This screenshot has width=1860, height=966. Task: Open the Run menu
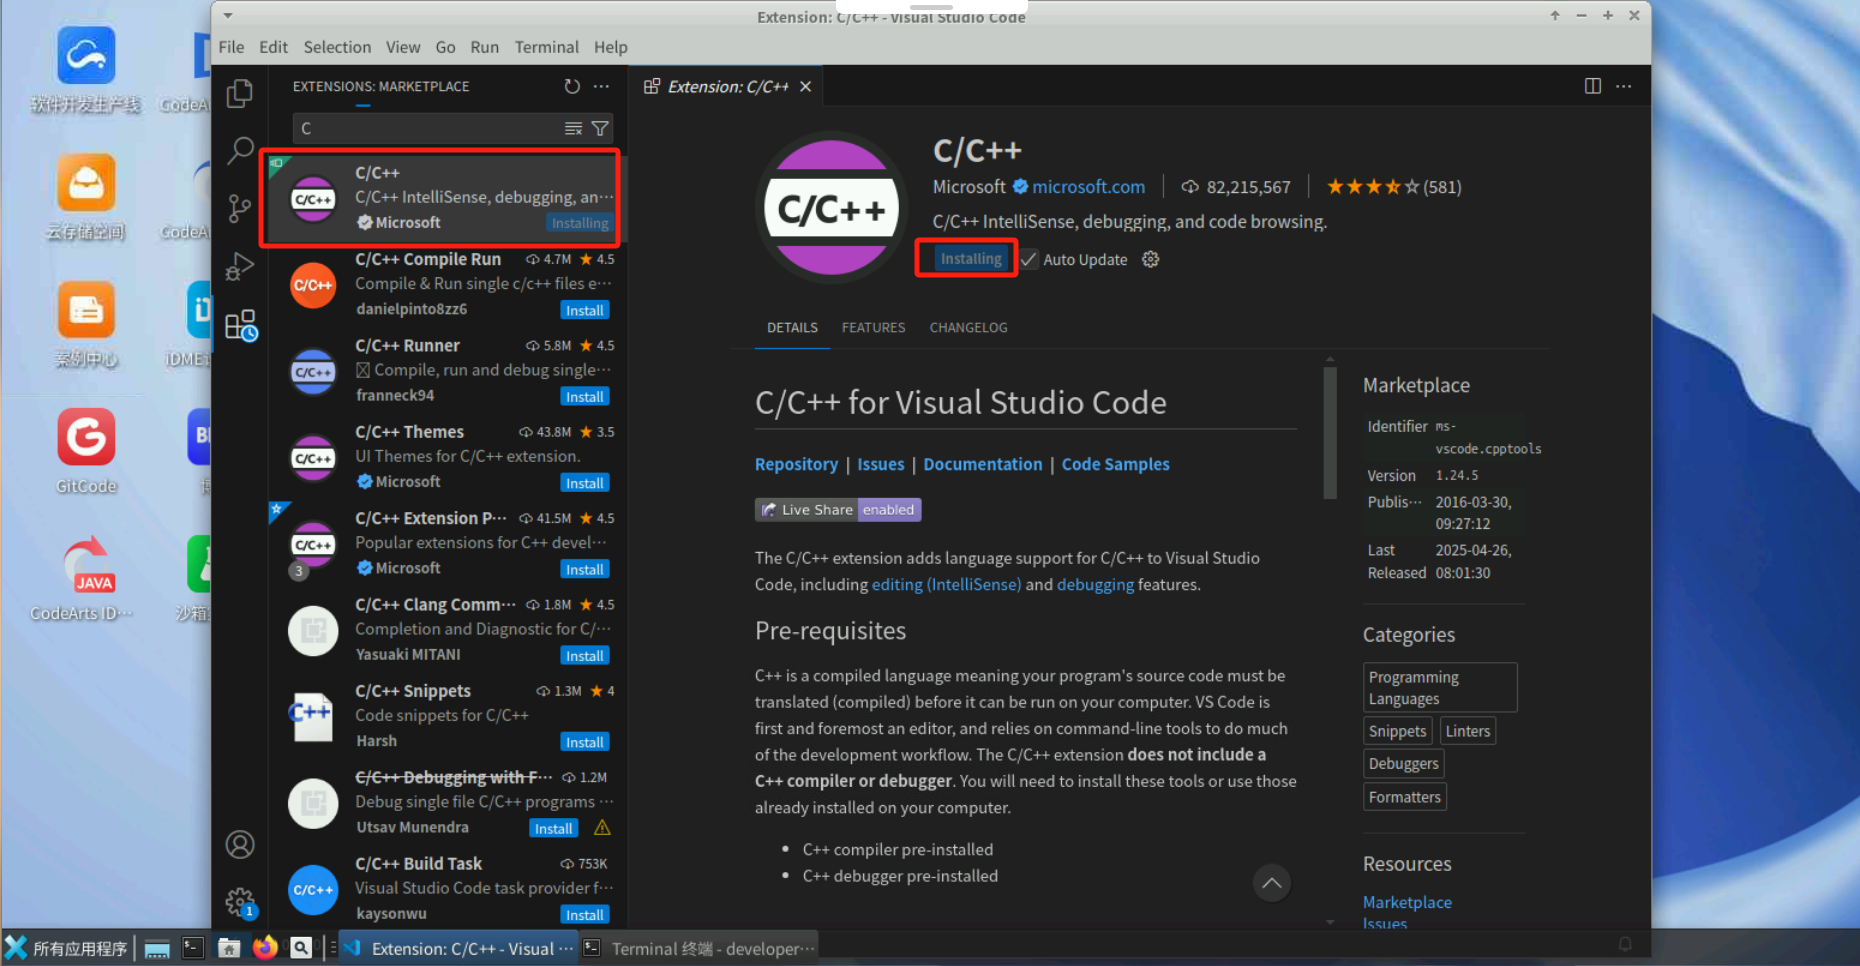(x=484, y=47)
